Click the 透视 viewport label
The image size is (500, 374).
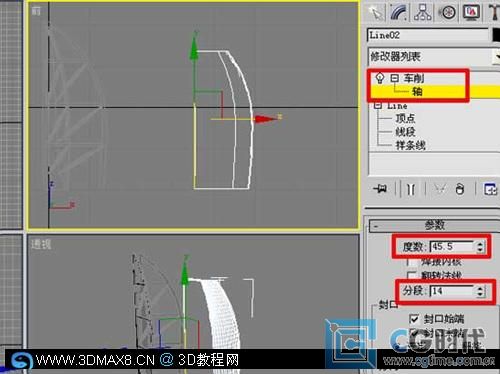point(41,244)
